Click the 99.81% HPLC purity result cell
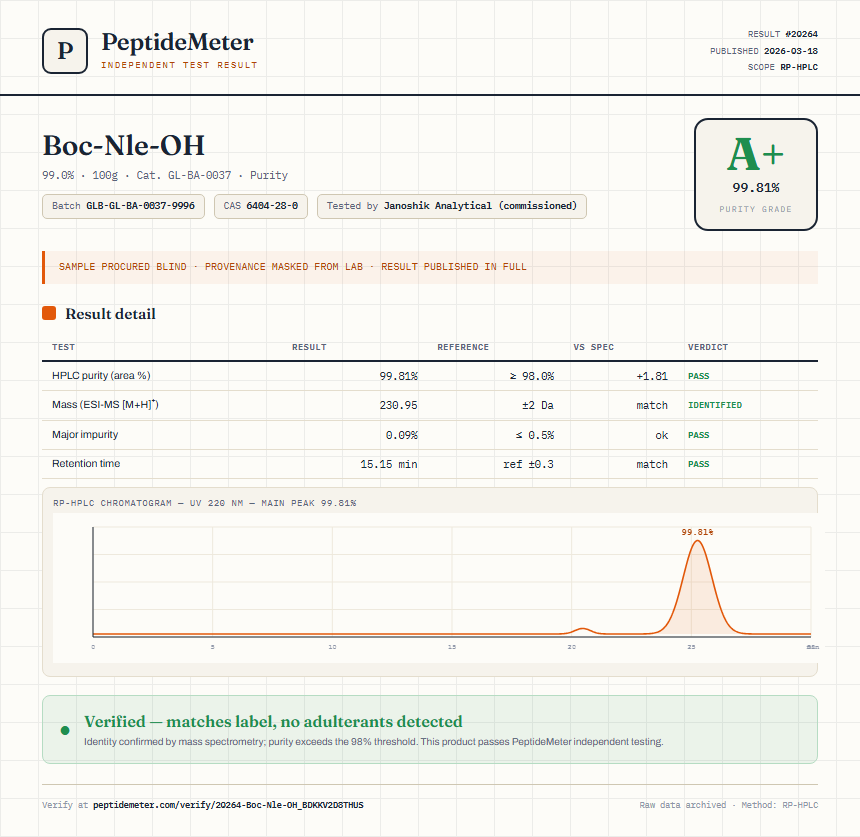 click(398, 376)
